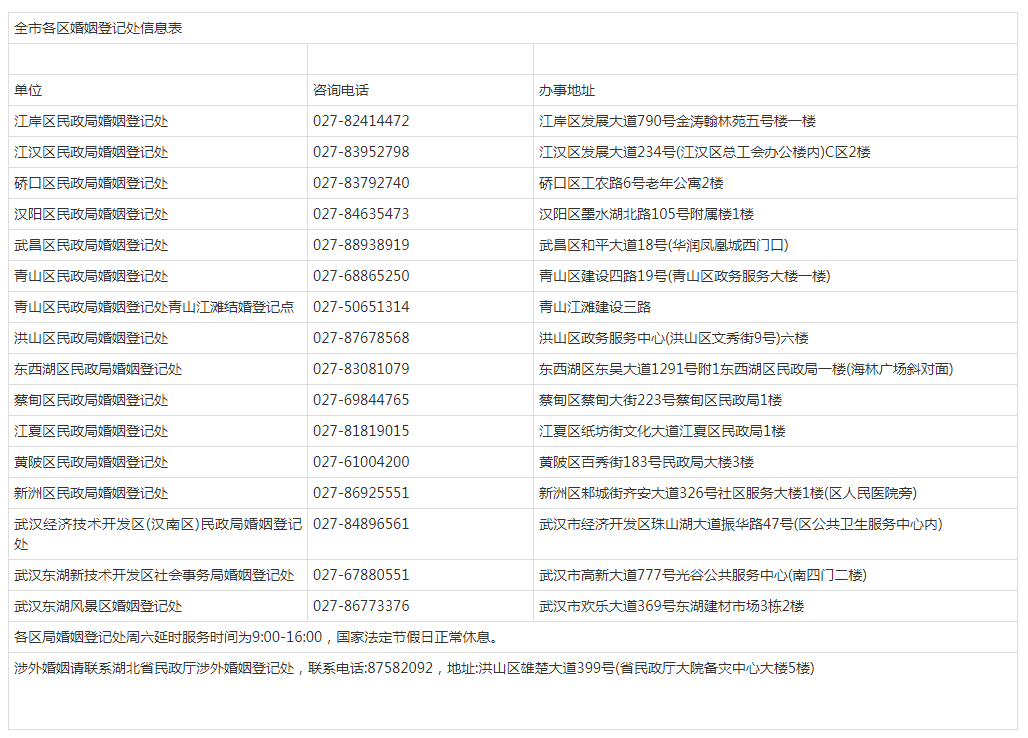Click address 新洲区邾城街齐安大道326号
This screenshot has height=738, width=1028.
tap(728, 493)
